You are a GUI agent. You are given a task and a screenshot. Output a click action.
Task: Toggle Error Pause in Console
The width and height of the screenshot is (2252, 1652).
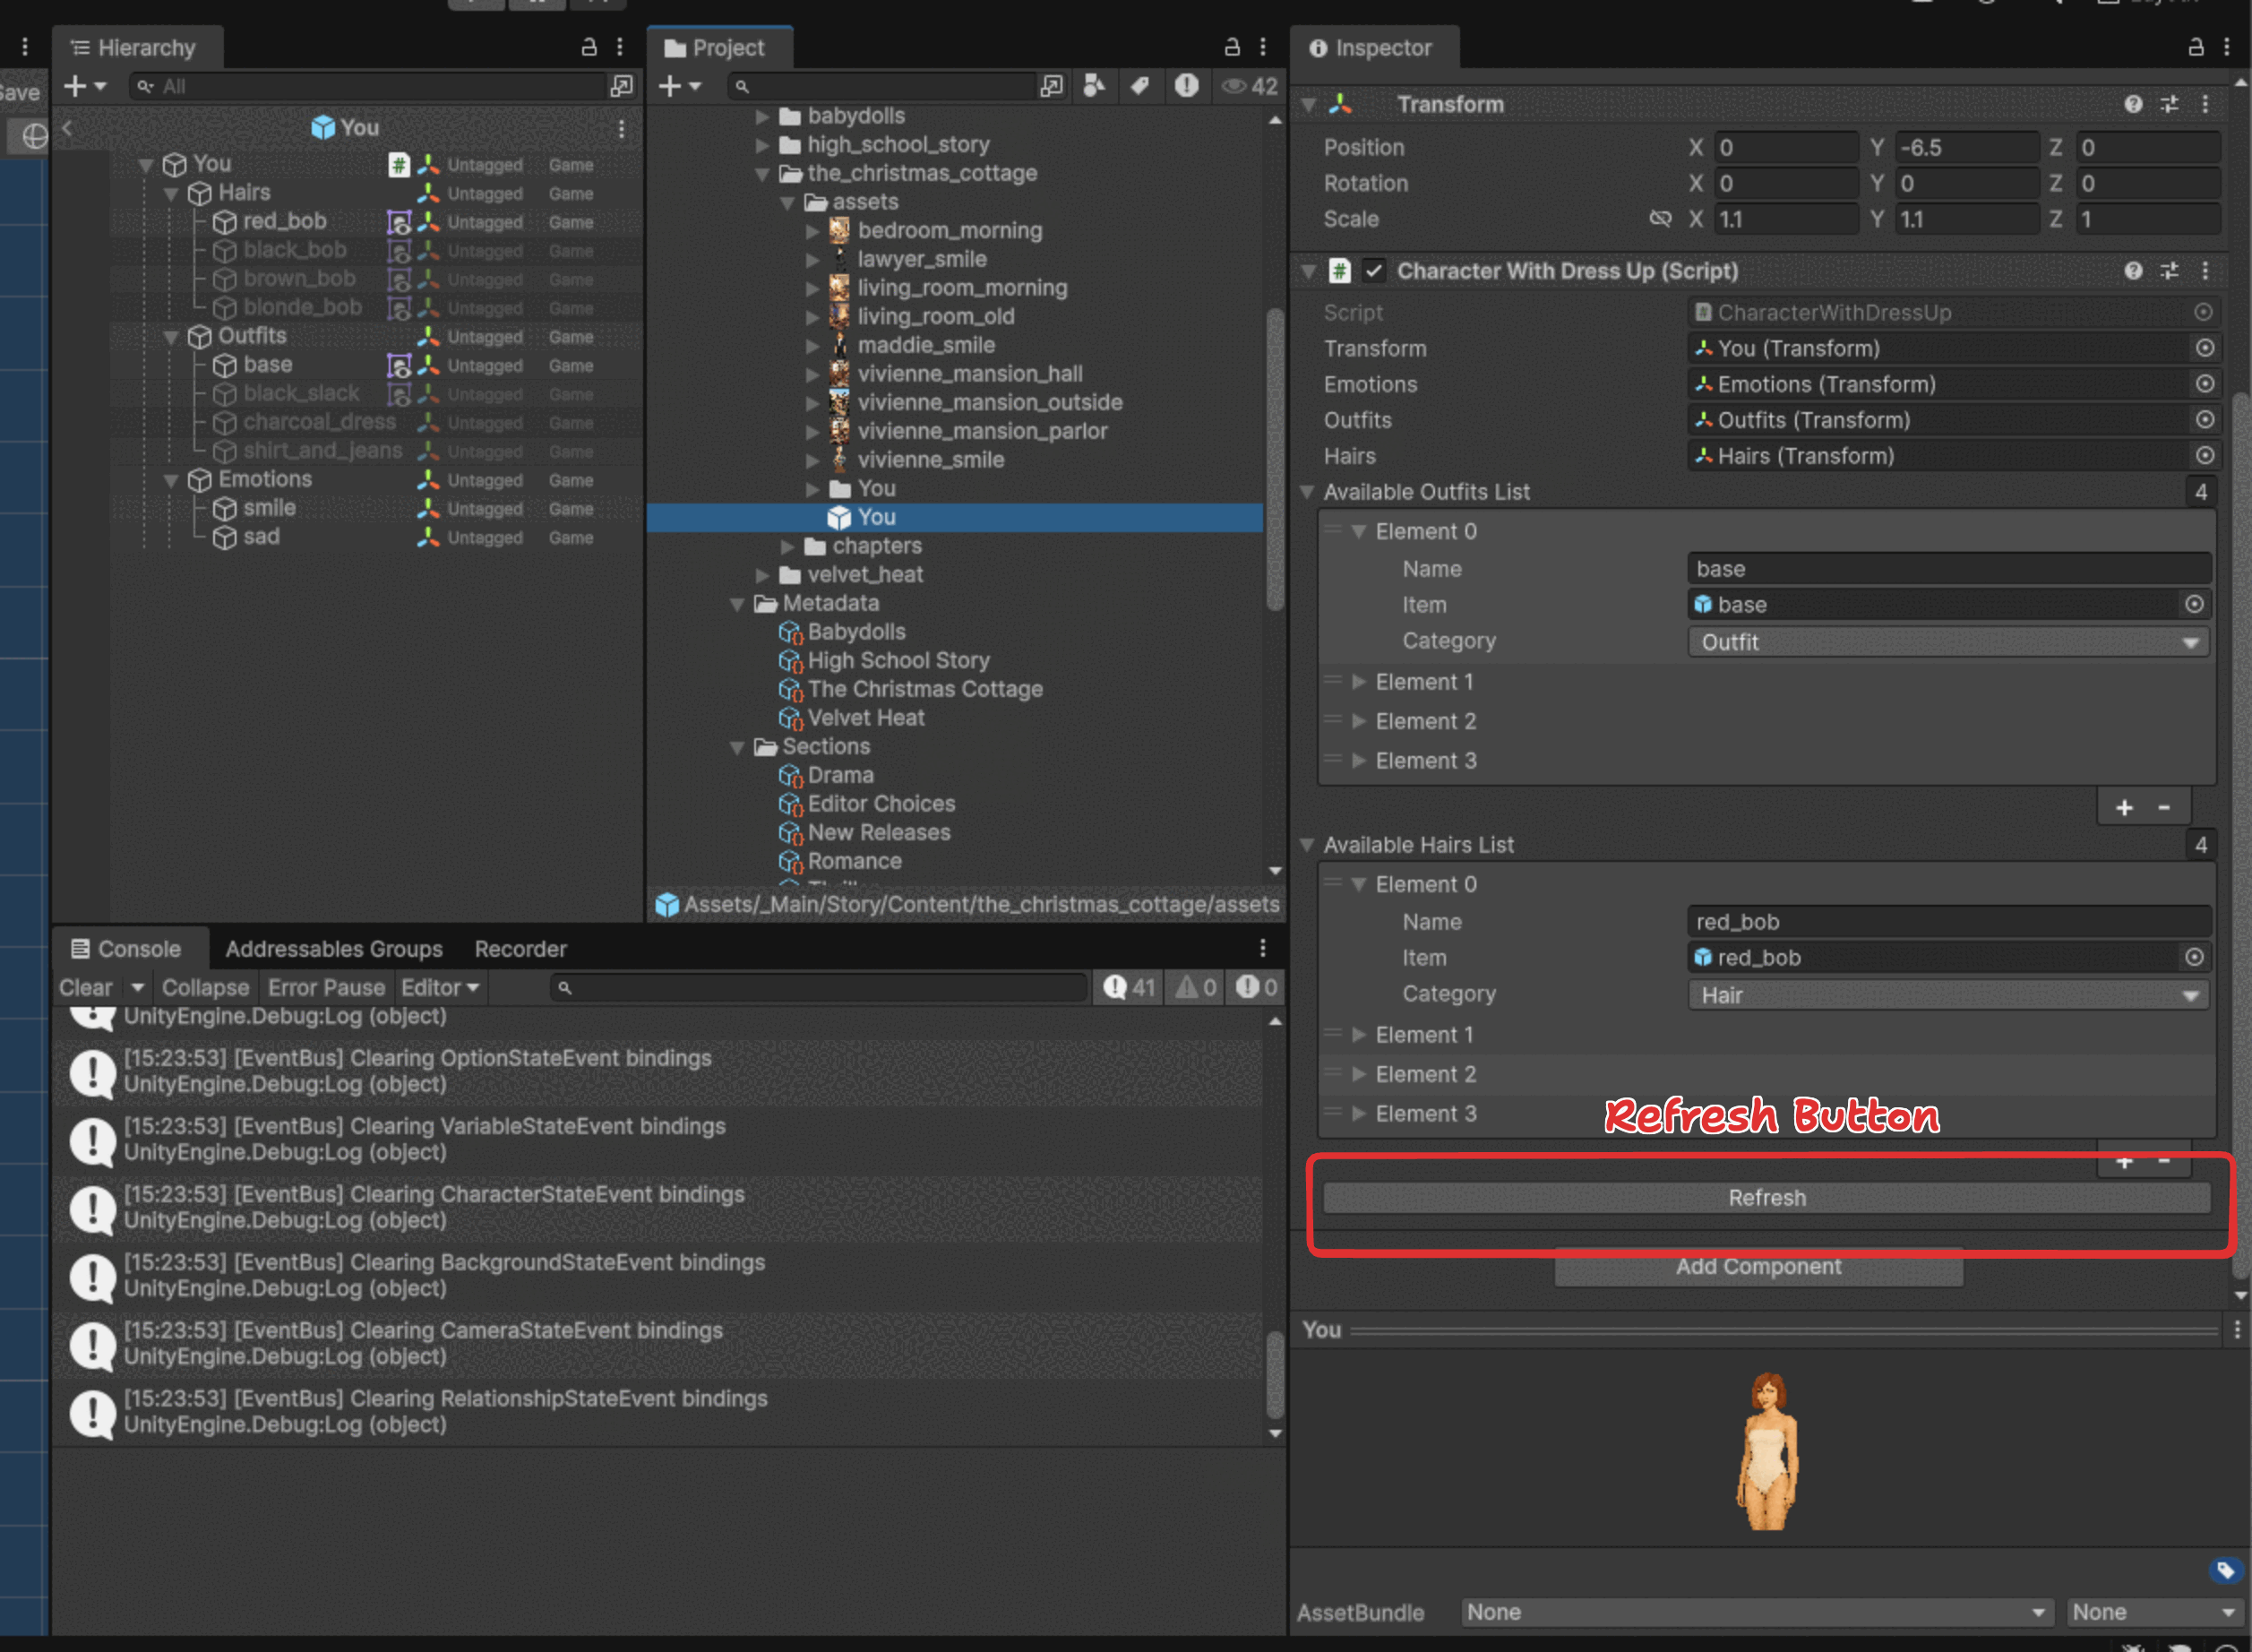(326, 988)
